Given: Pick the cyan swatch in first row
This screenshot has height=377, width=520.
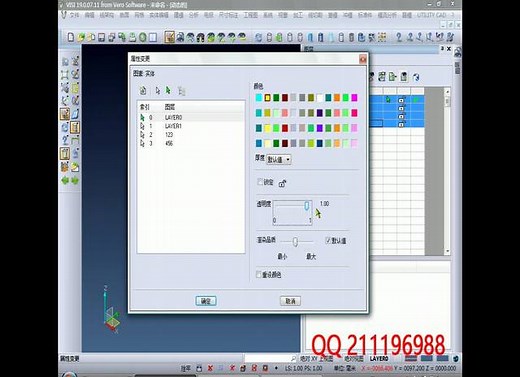Looking at the screenshot, I should tap(259, 98).
